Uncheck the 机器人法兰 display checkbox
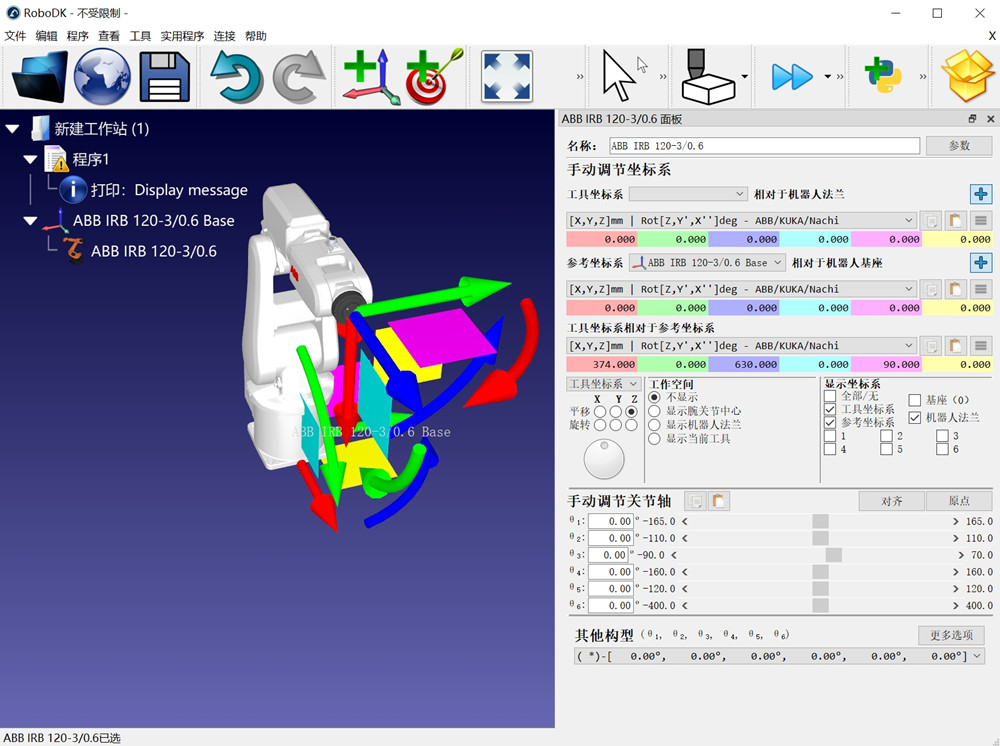1000x746 pixels. 915,418
